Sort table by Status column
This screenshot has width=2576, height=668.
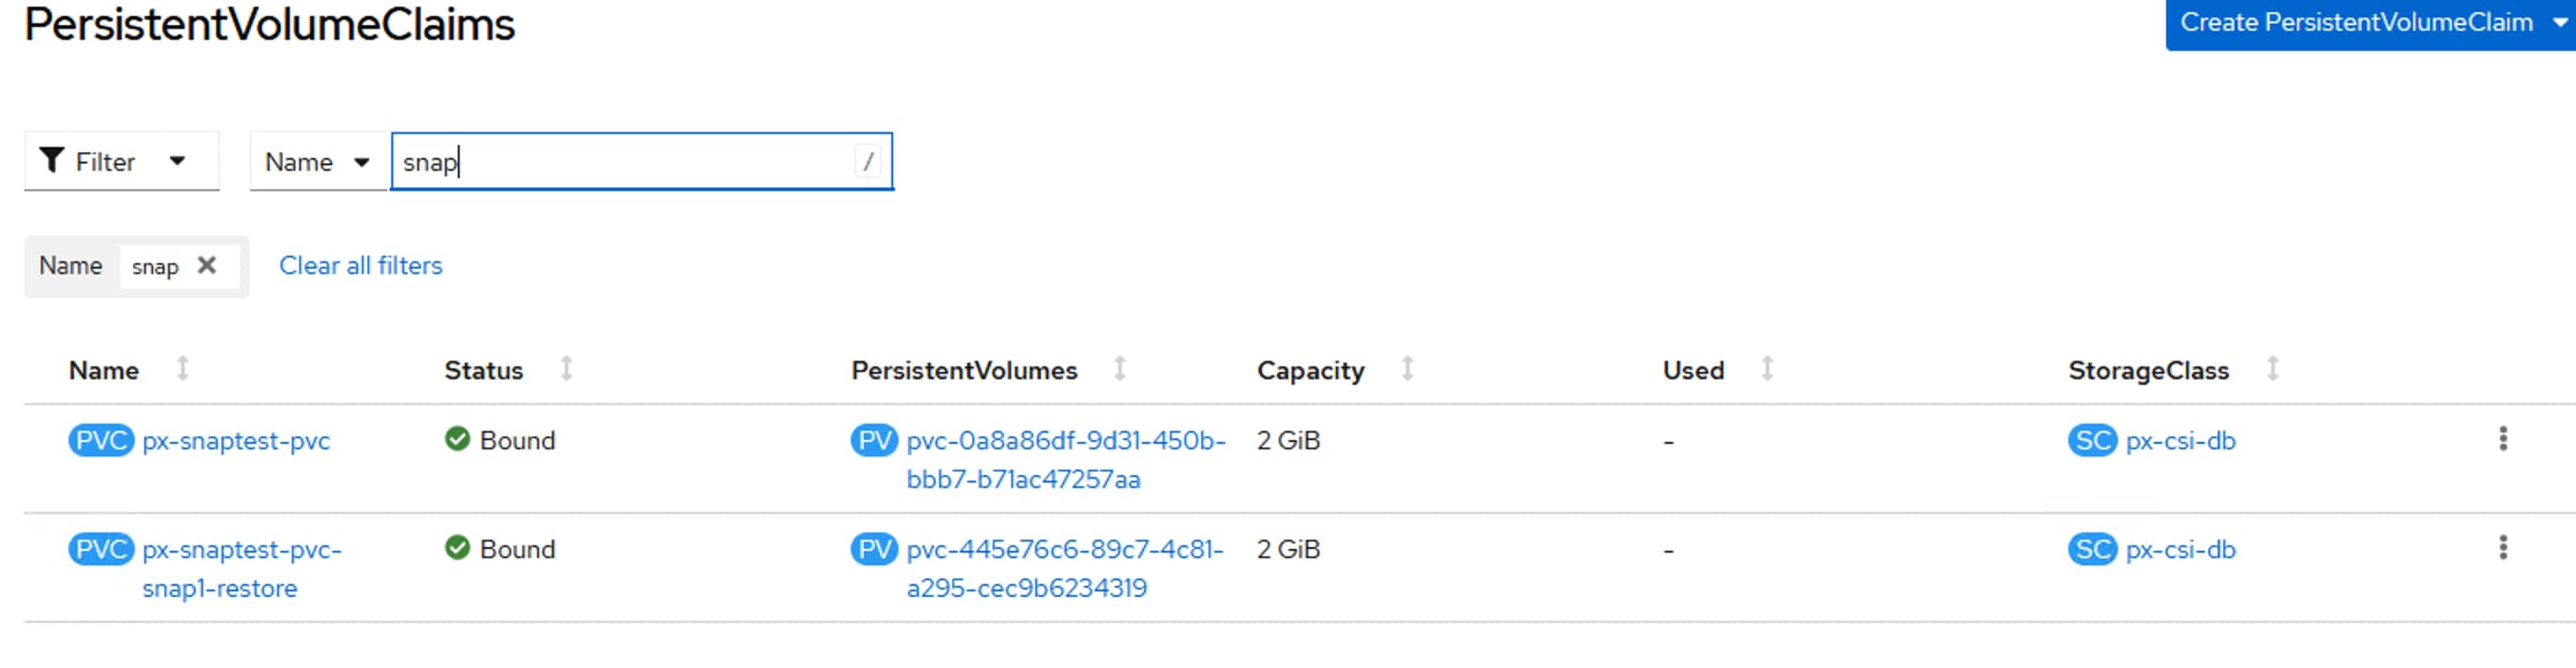(x=566, y=370)
